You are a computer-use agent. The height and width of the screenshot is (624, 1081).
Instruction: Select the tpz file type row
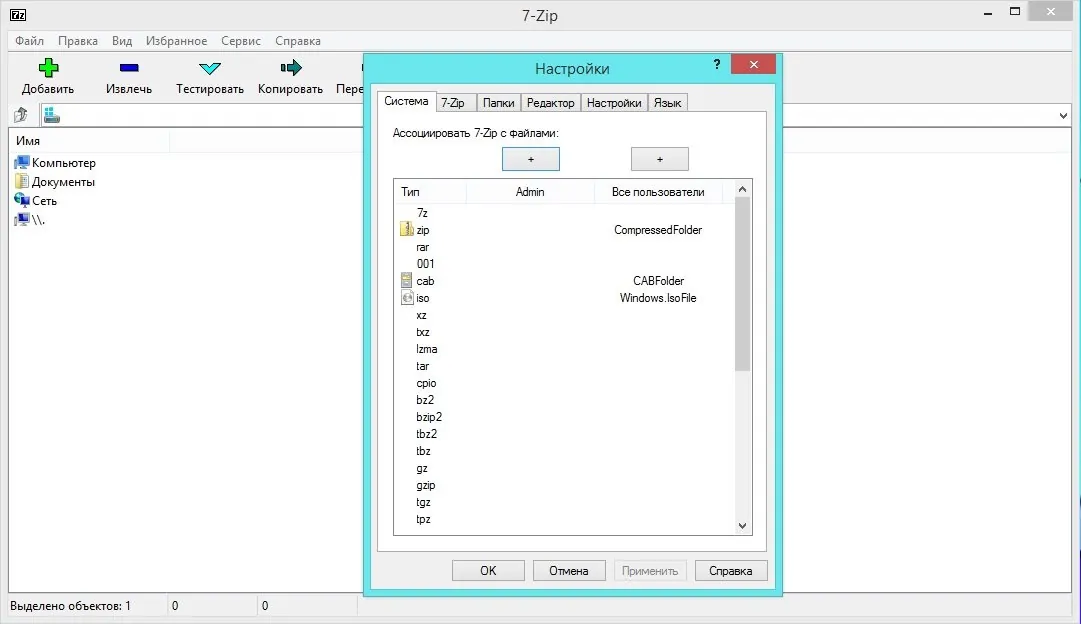[x=564, y=519]
